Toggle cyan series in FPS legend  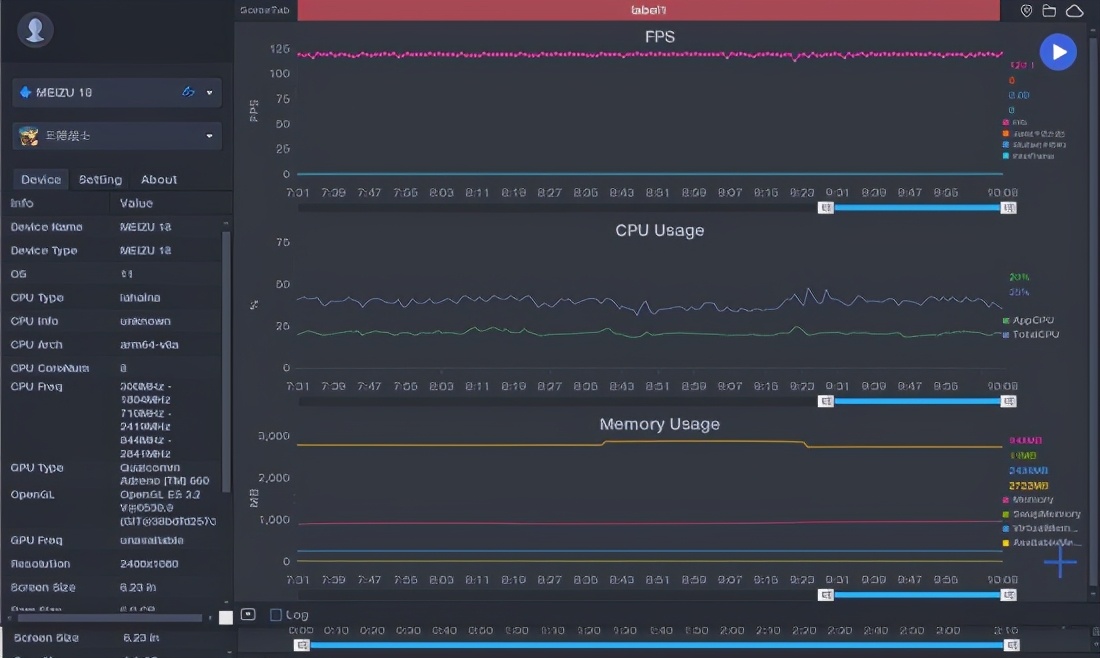(1028, 156)
